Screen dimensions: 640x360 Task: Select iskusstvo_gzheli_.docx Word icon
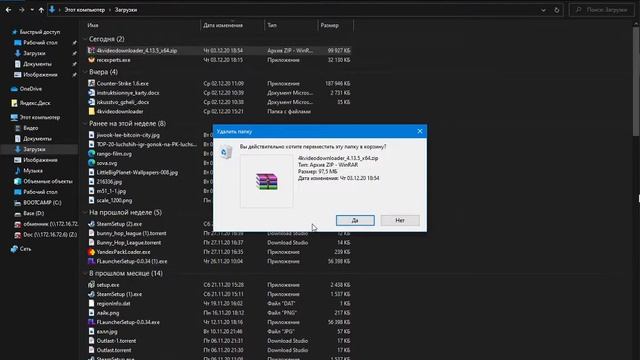click(91, 102)
